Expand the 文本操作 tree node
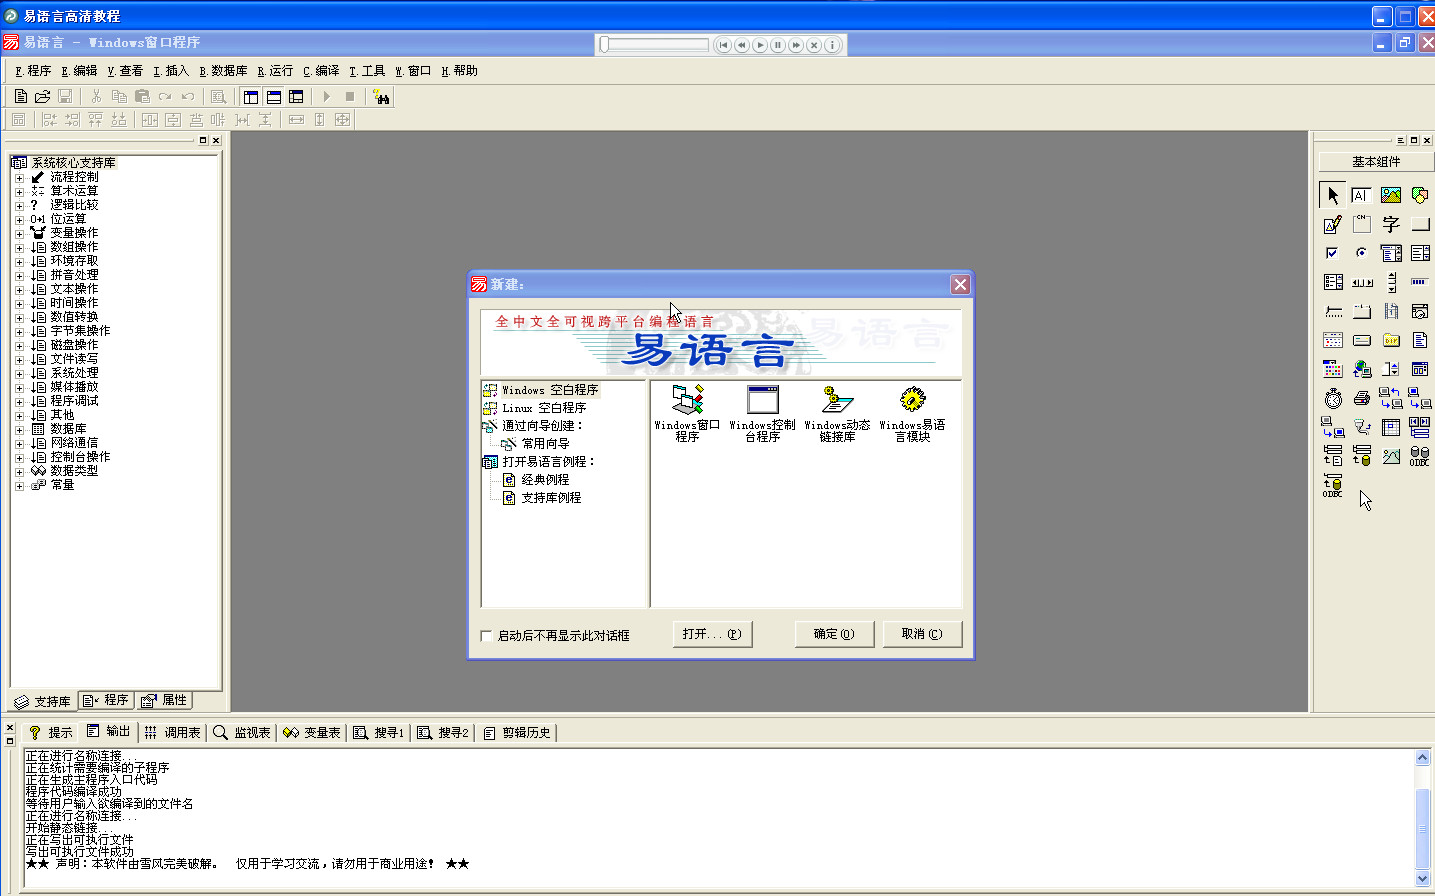Screen dimensions: 1435x896 [19, 289]
